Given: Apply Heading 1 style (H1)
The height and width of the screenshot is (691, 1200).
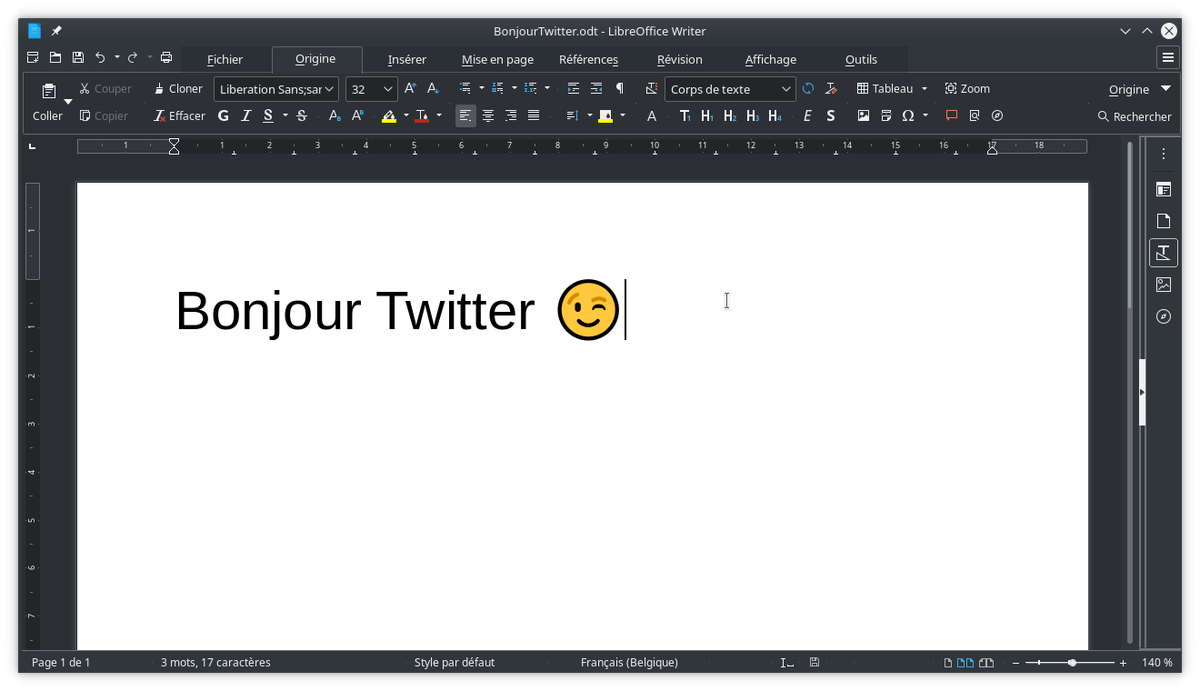Looking at the screenshot, I should [x=707, y=116].
